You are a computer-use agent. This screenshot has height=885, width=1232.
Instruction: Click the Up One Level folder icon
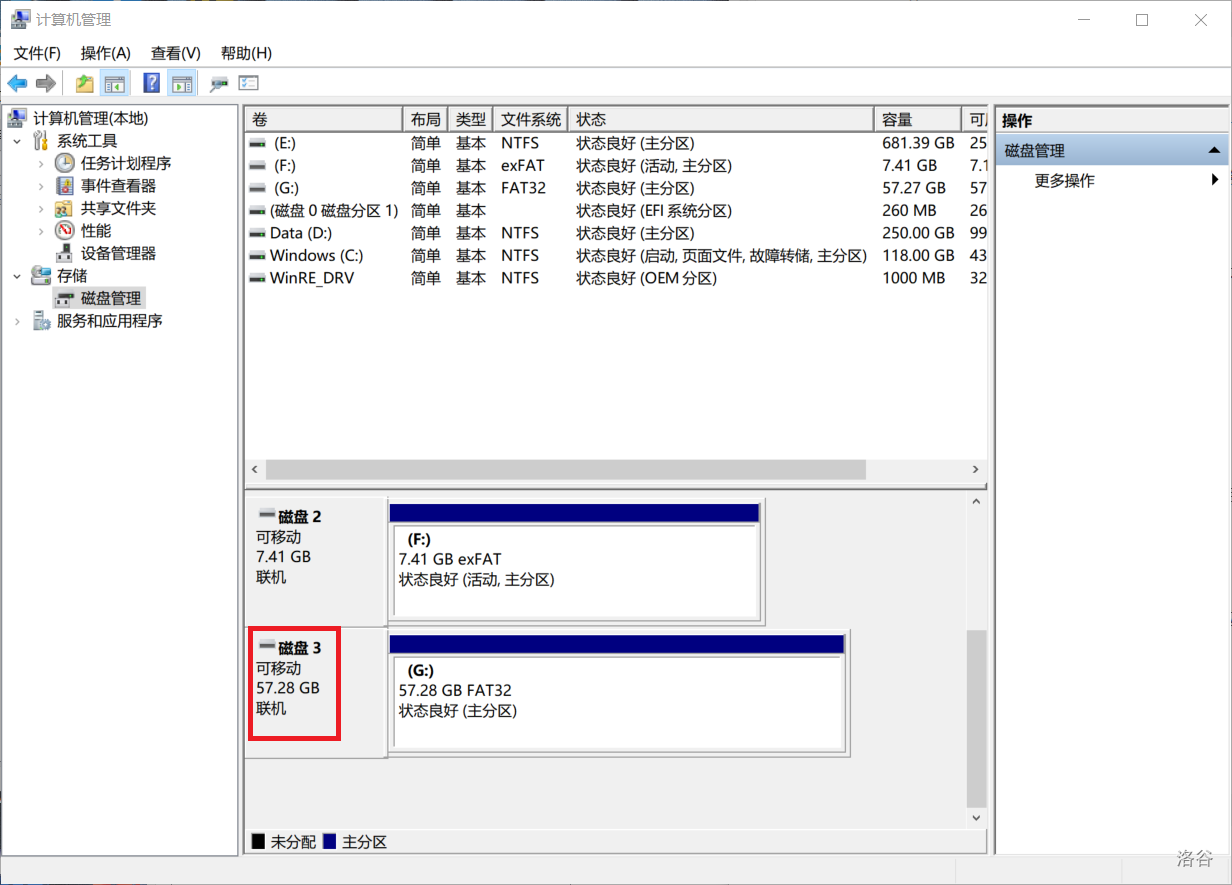(85, 83)
